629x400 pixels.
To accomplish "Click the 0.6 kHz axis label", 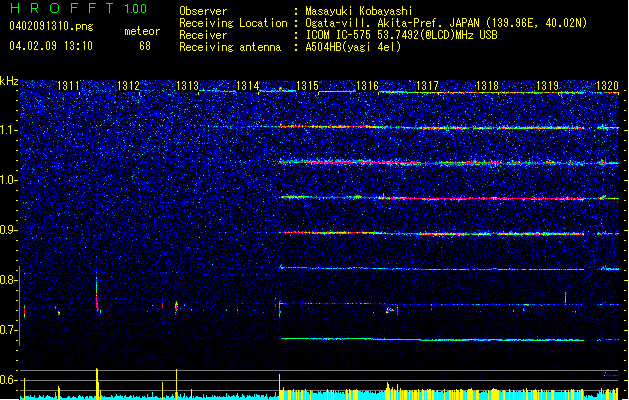I will coord(7,380).
